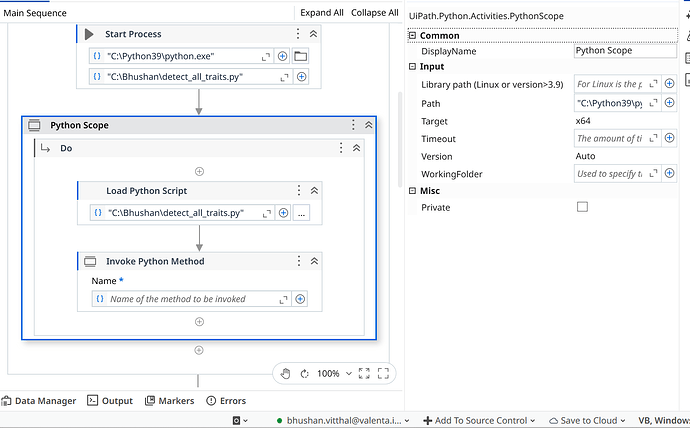Collapse the Do sequence container
The image size is (690, 428).
tap(356, 148)
